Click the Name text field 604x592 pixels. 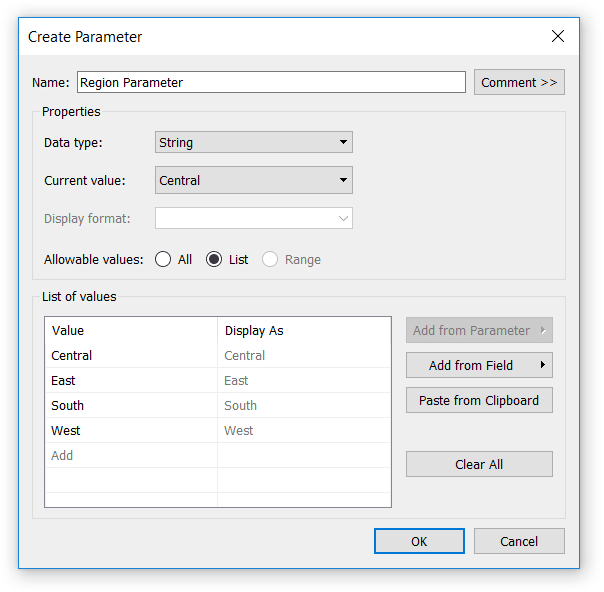[271, 83]
